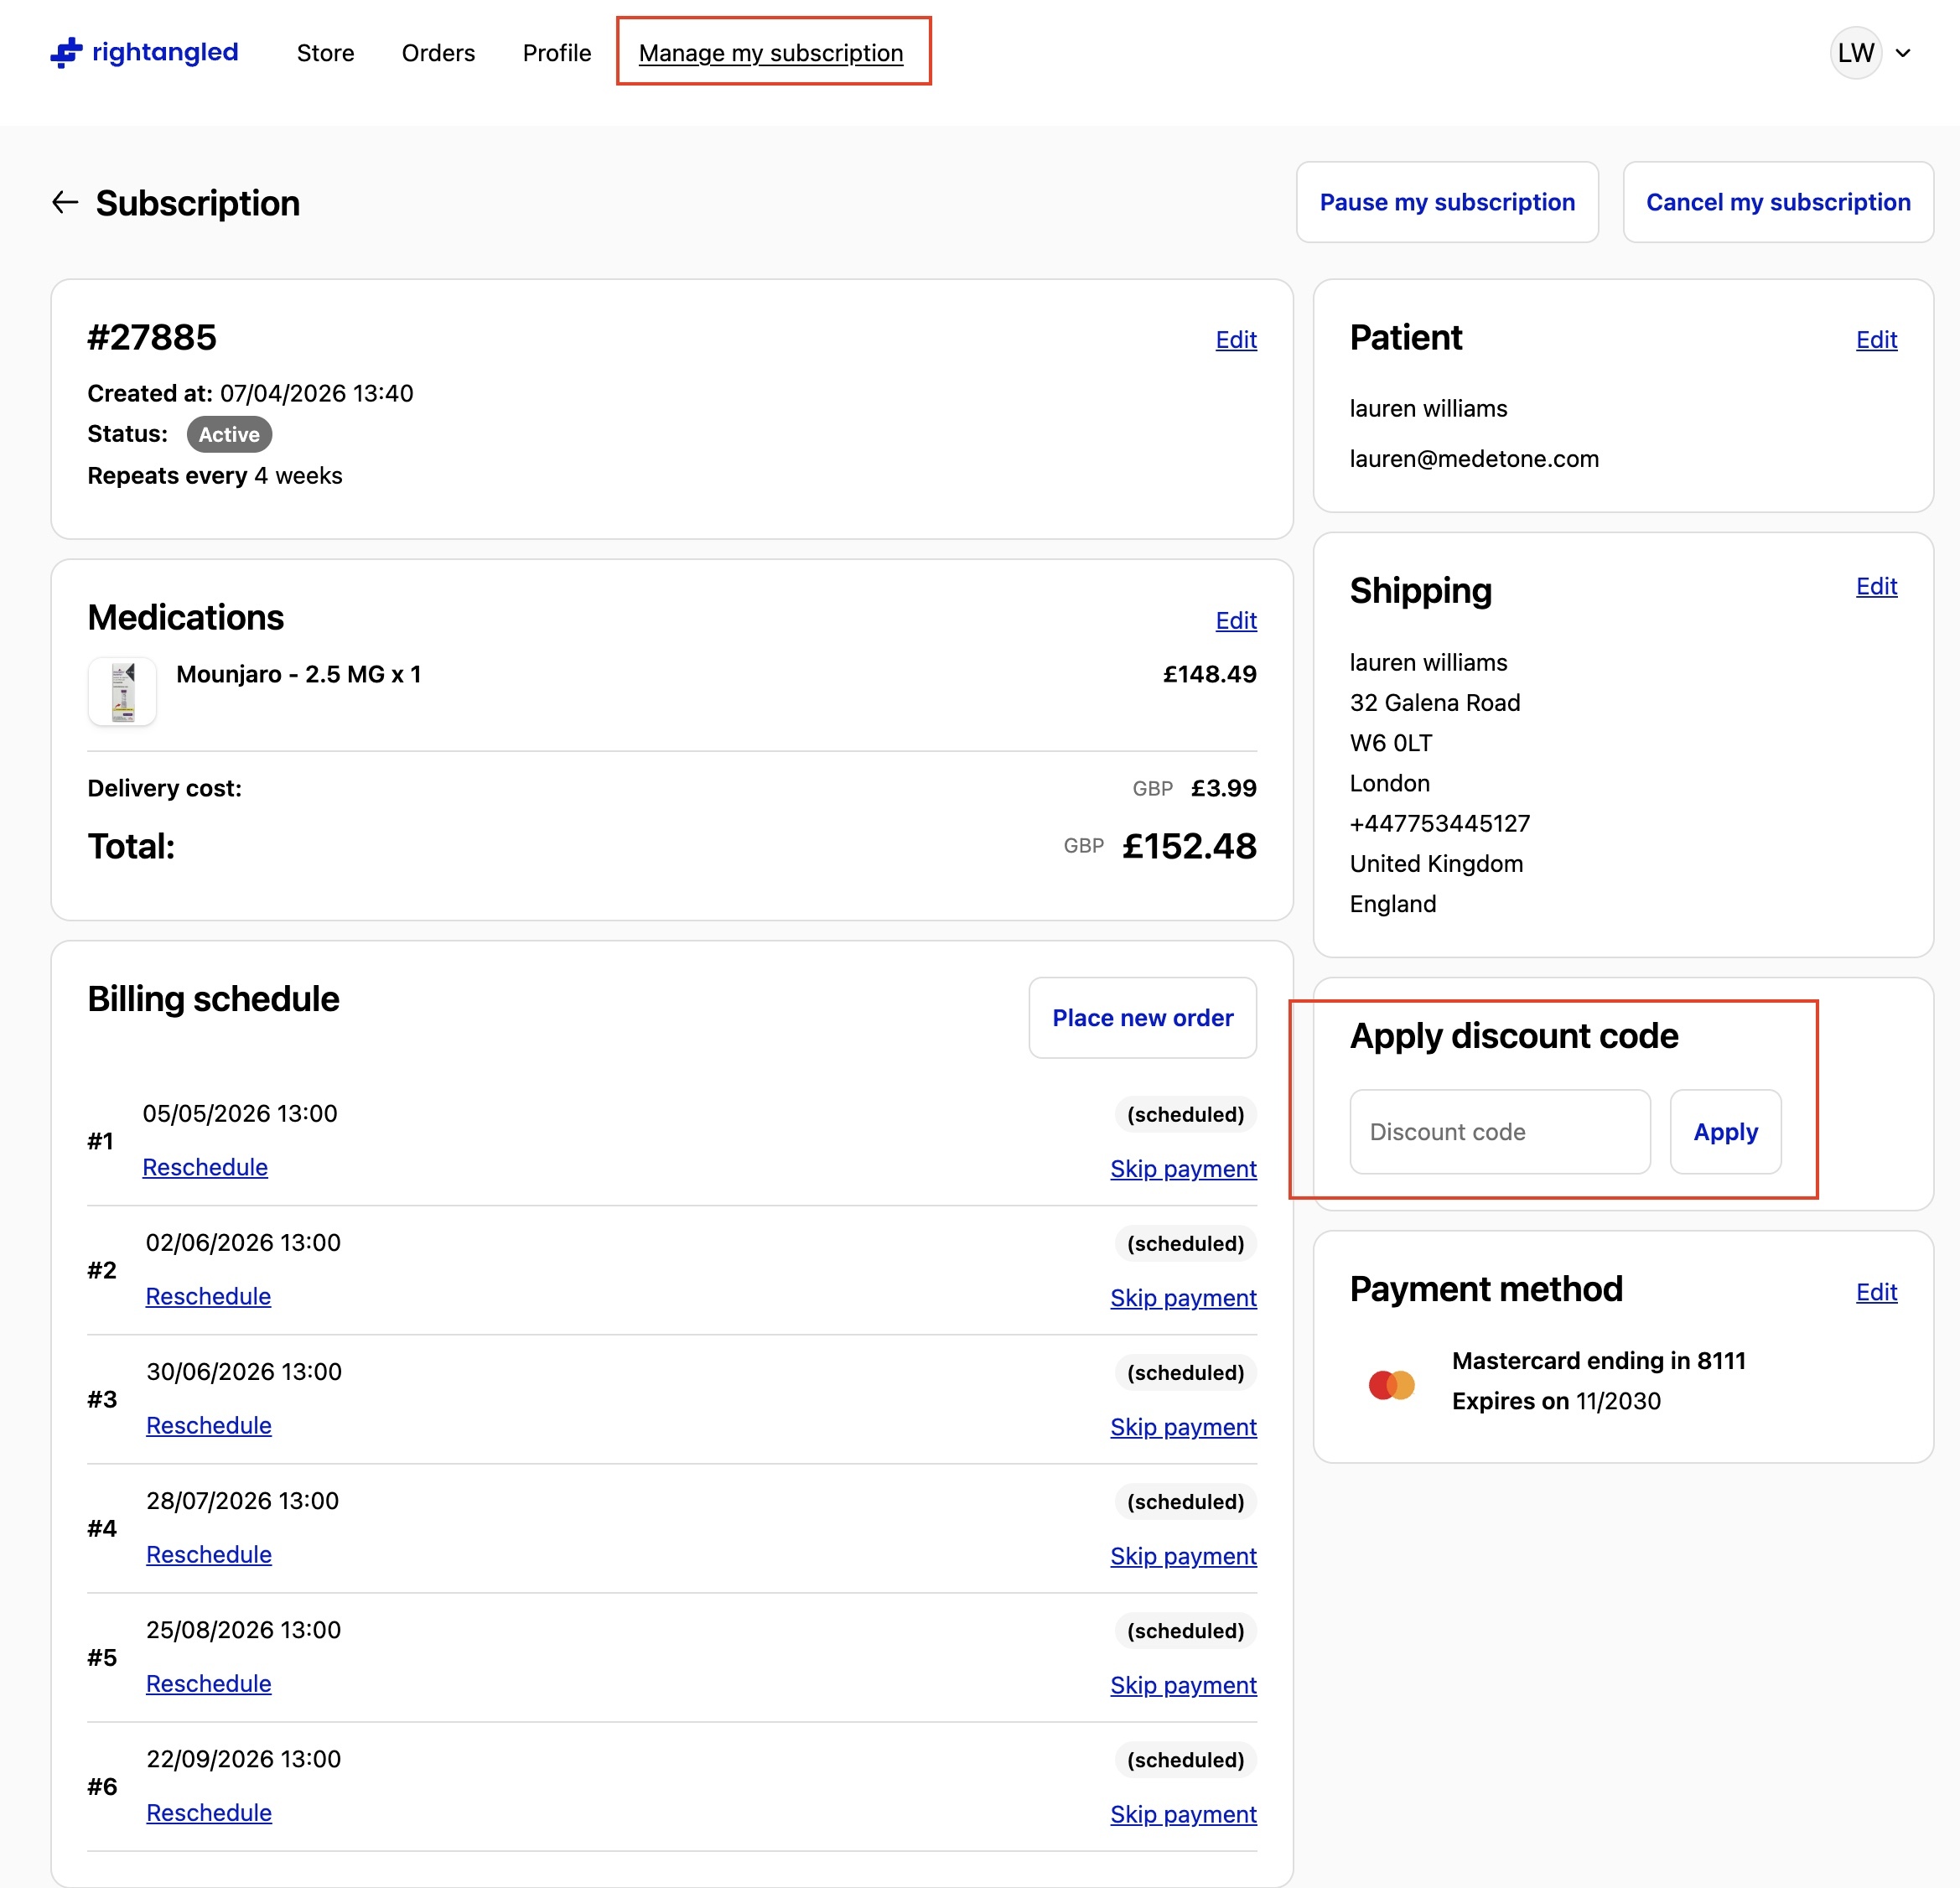Click Mastercard ending in 8111 text
Image resolution: width=1960 pixels, height=1888 pixels.
[x=1598, y=1361]
